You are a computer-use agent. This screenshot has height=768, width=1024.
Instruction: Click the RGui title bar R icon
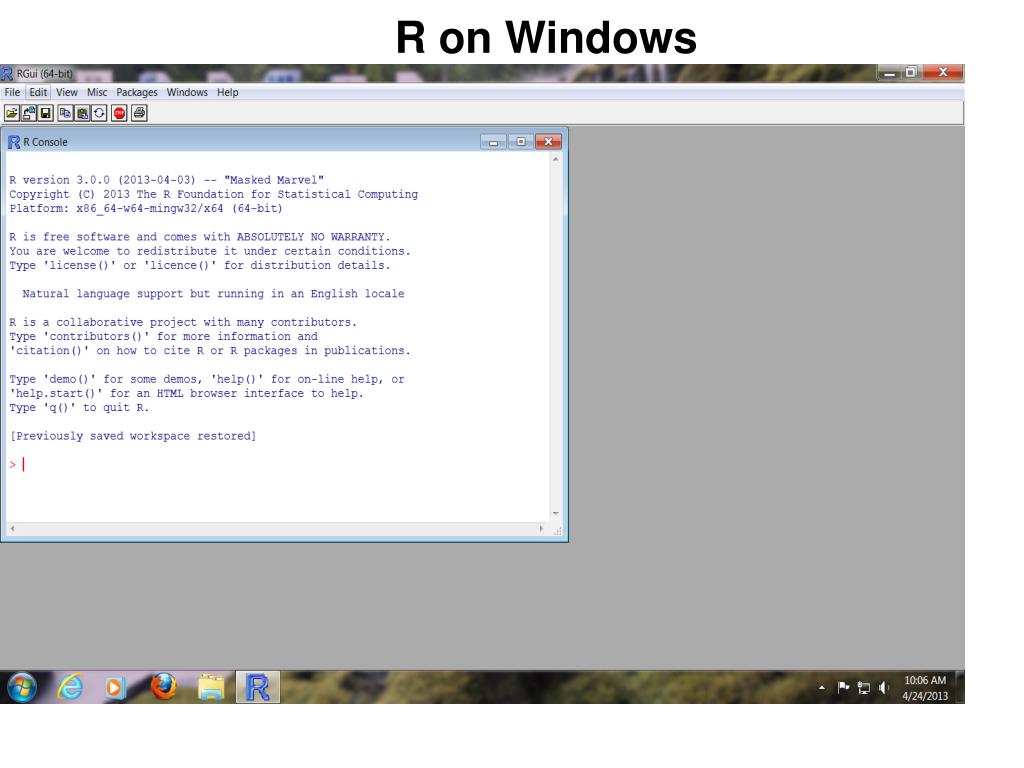pos(7,73)
